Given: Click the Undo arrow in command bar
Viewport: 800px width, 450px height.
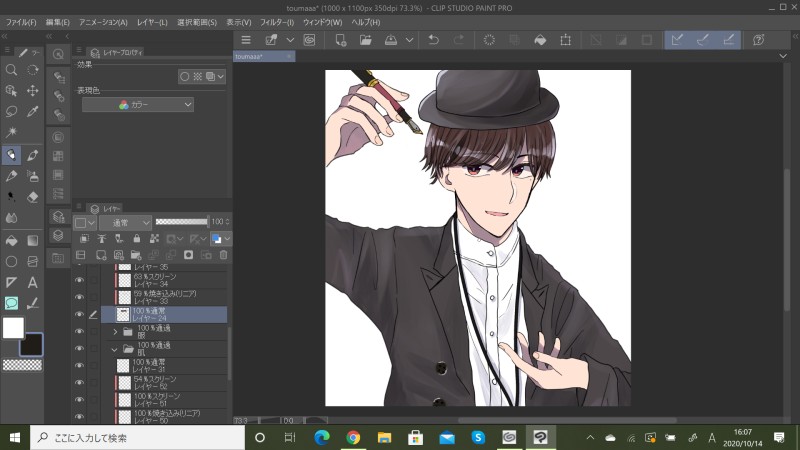Looking at the screenshot, I should [x=433, y=40].
